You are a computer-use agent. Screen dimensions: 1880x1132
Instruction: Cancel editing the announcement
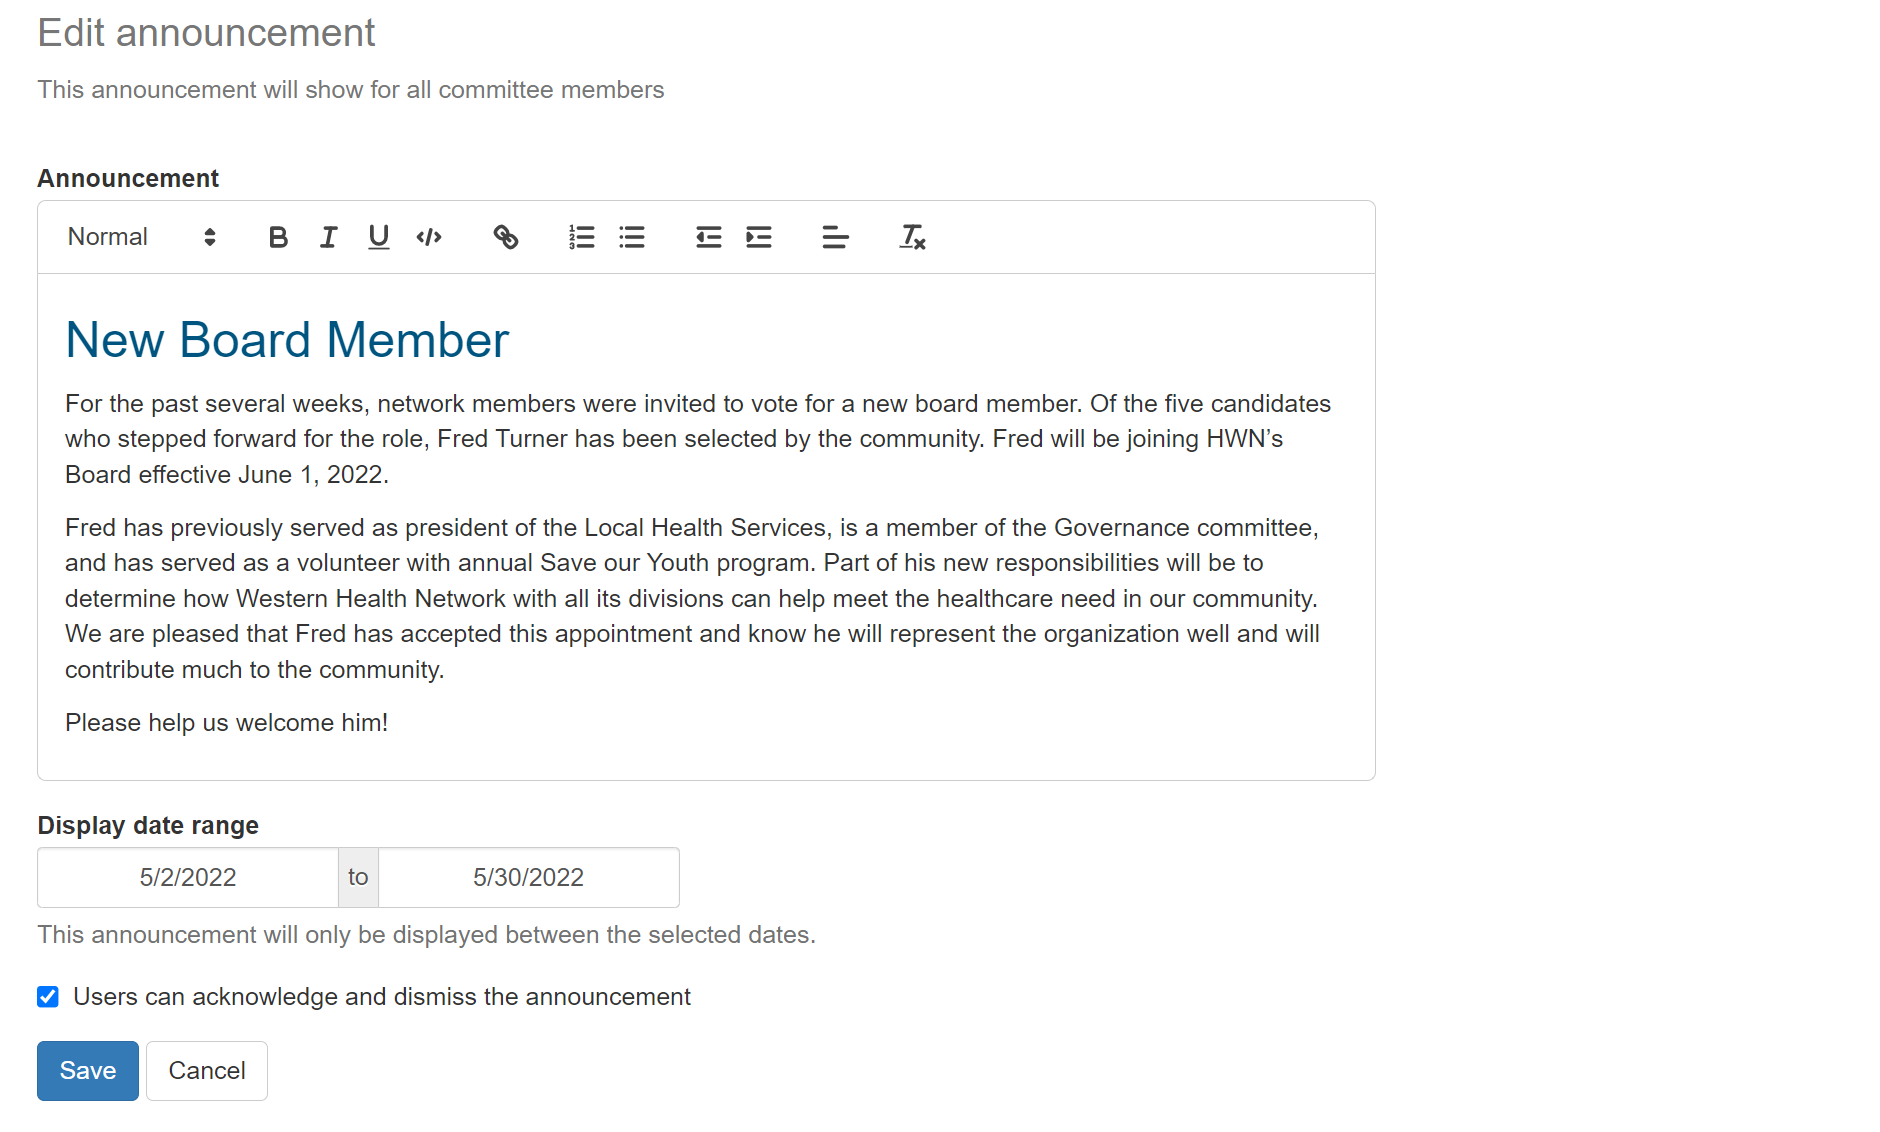[207, 1071]
